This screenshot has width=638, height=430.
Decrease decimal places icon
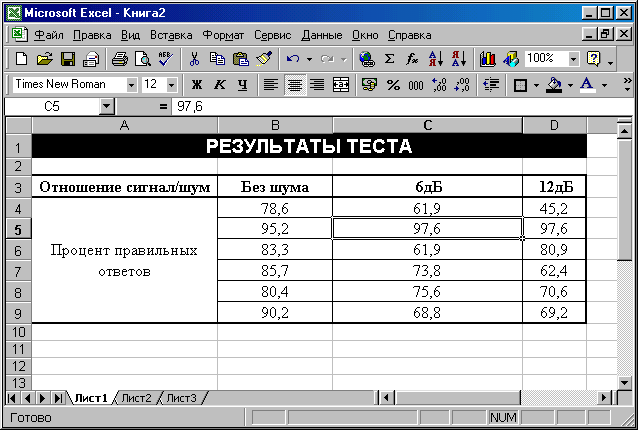(462, 85)
